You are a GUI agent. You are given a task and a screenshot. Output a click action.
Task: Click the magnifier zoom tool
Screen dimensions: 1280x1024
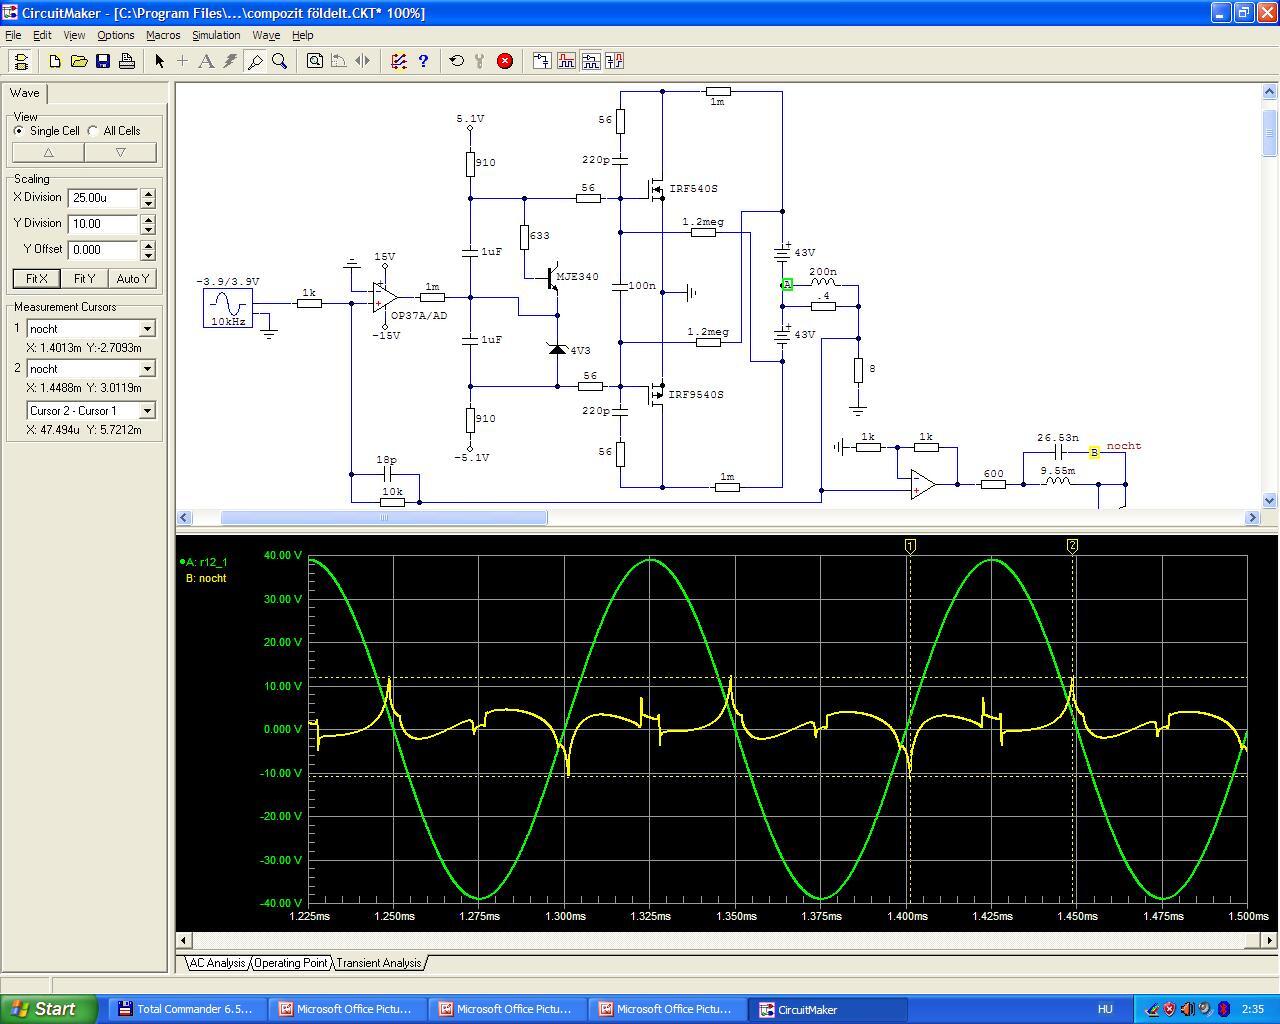click(280, 61)
